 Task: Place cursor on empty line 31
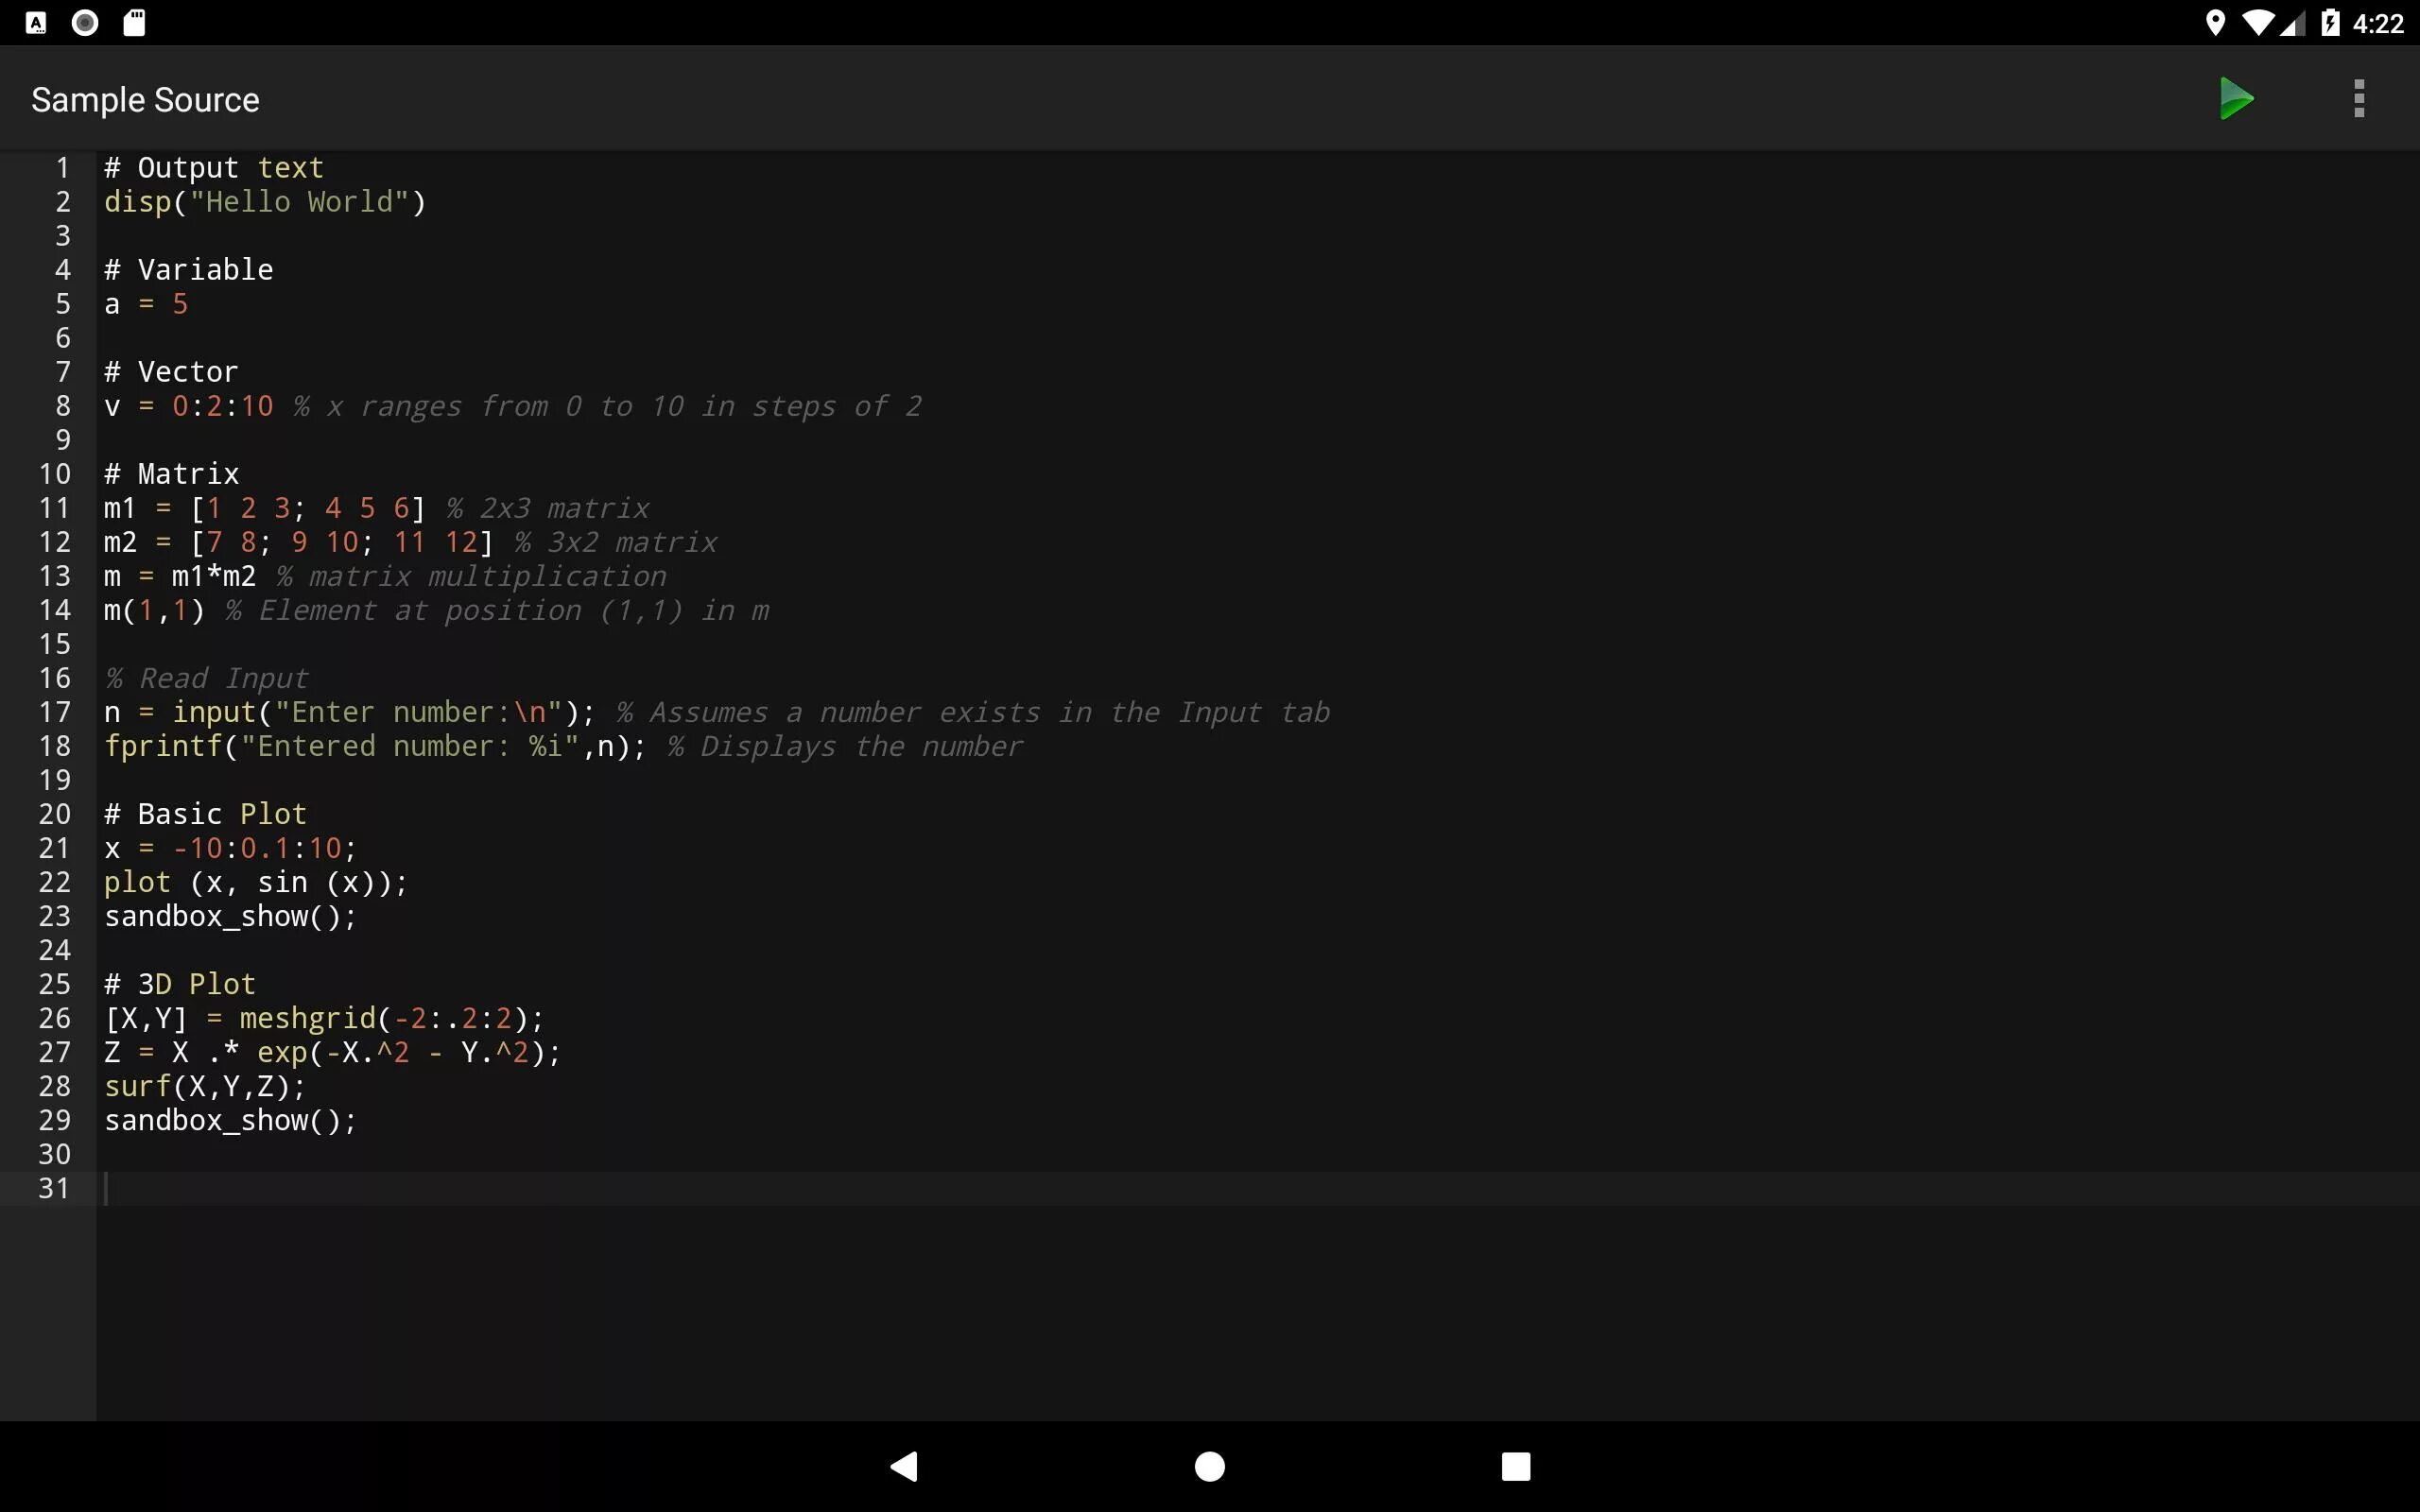[1258, 1188]
